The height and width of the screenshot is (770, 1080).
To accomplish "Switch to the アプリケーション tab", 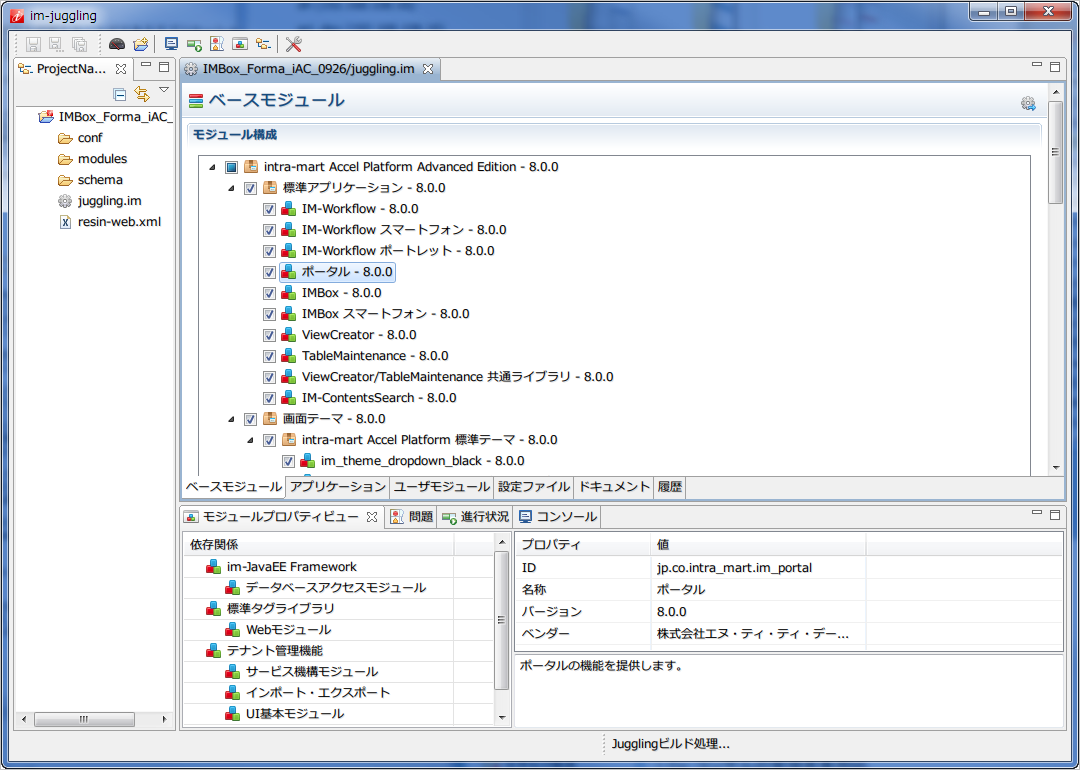I will coord(337,487).
